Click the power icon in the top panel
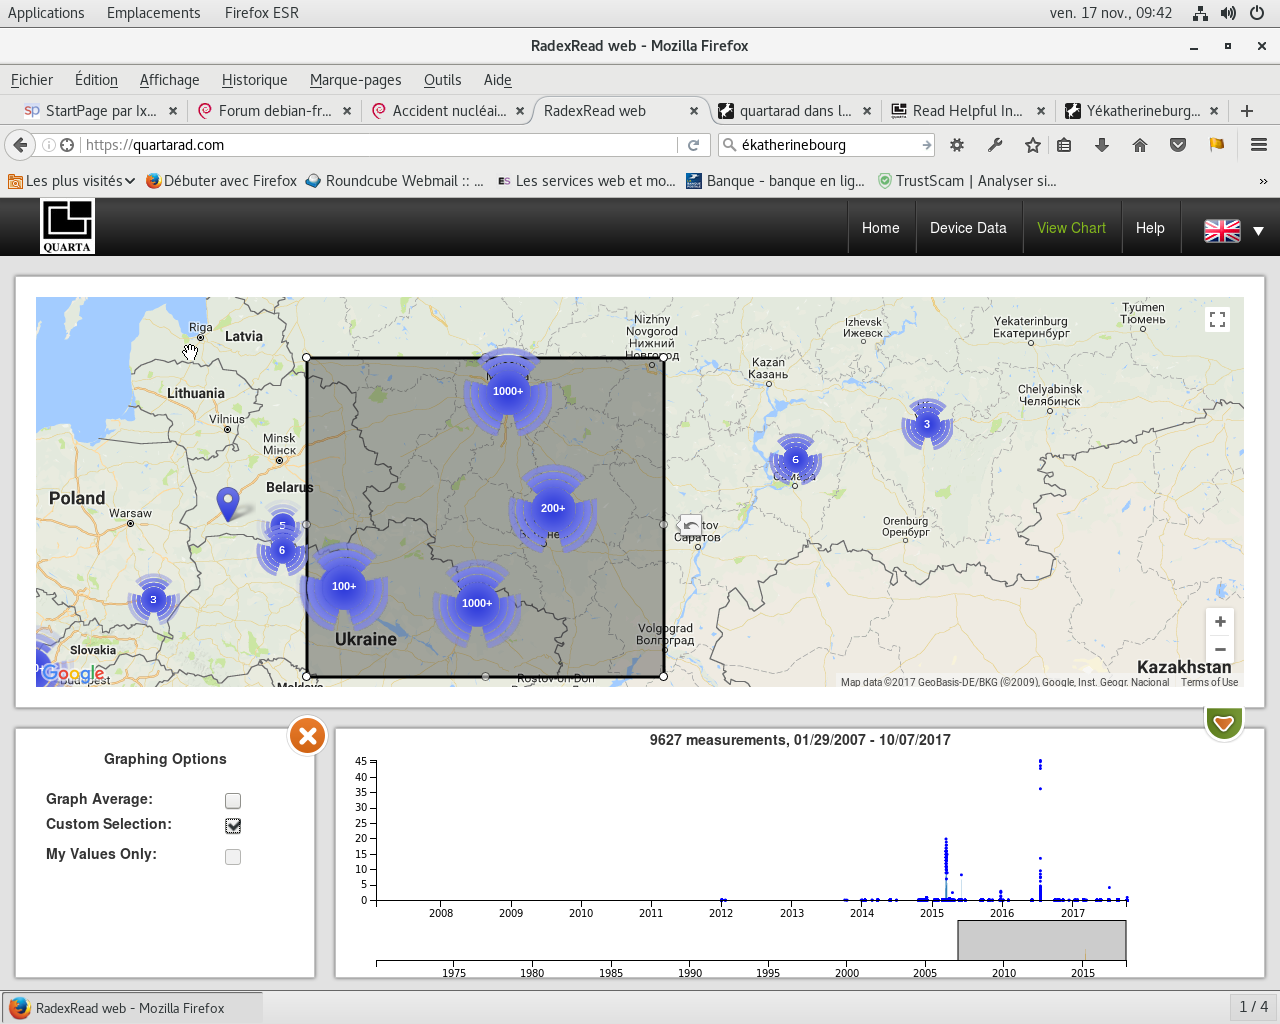The height and width of the screenshot is (1024, 1280). (x=1257, y=13)
